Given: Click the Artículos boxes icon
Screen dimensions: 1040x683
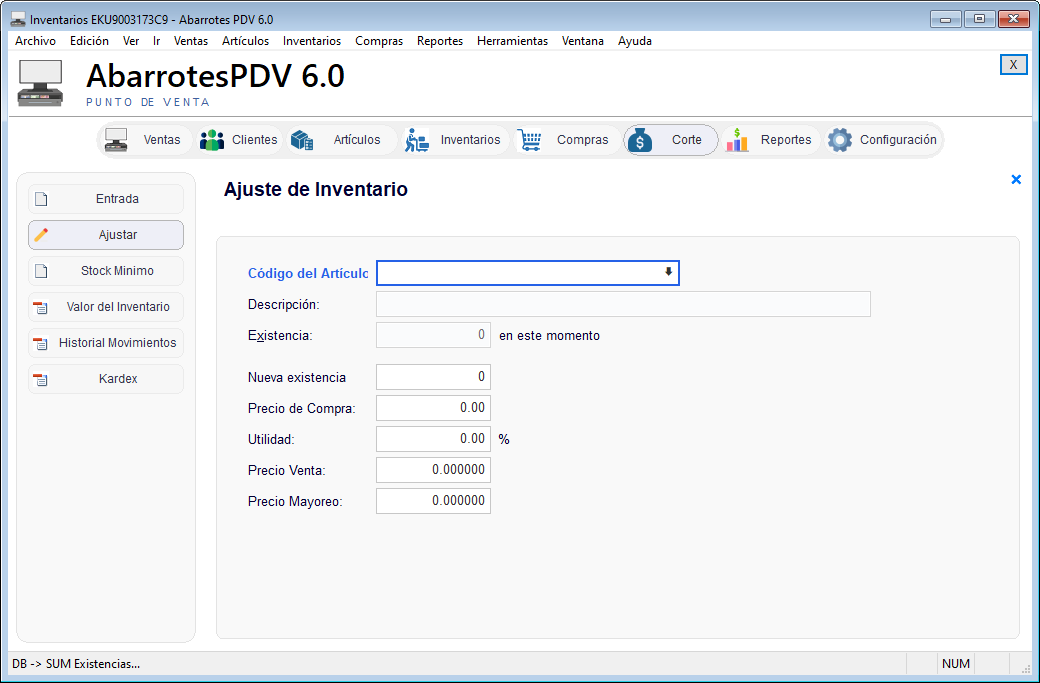Looking at the screenshot, I should coord(302,140).
